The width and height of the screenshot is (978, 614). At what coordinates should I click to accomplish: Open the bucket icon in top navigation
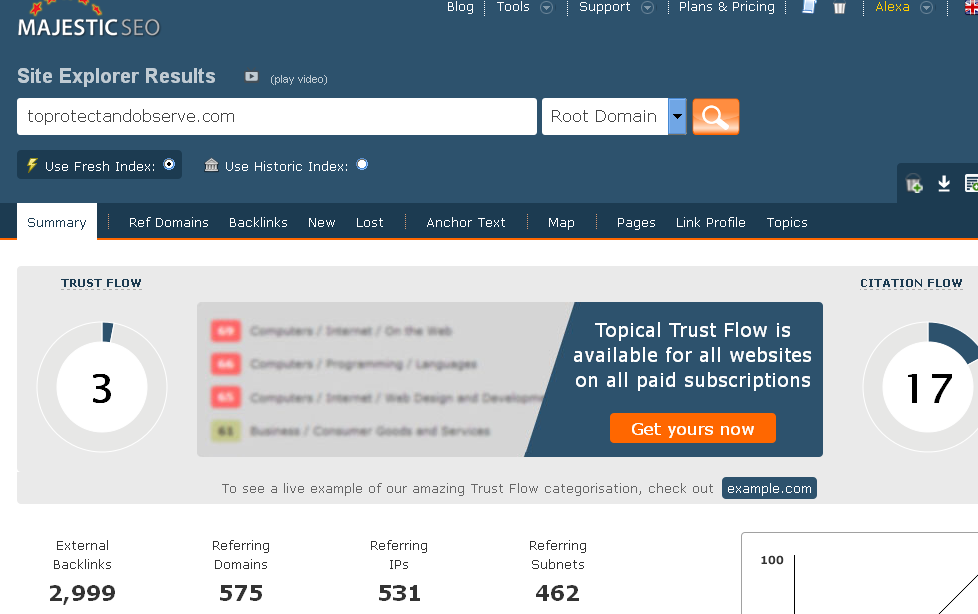(840, 7)
